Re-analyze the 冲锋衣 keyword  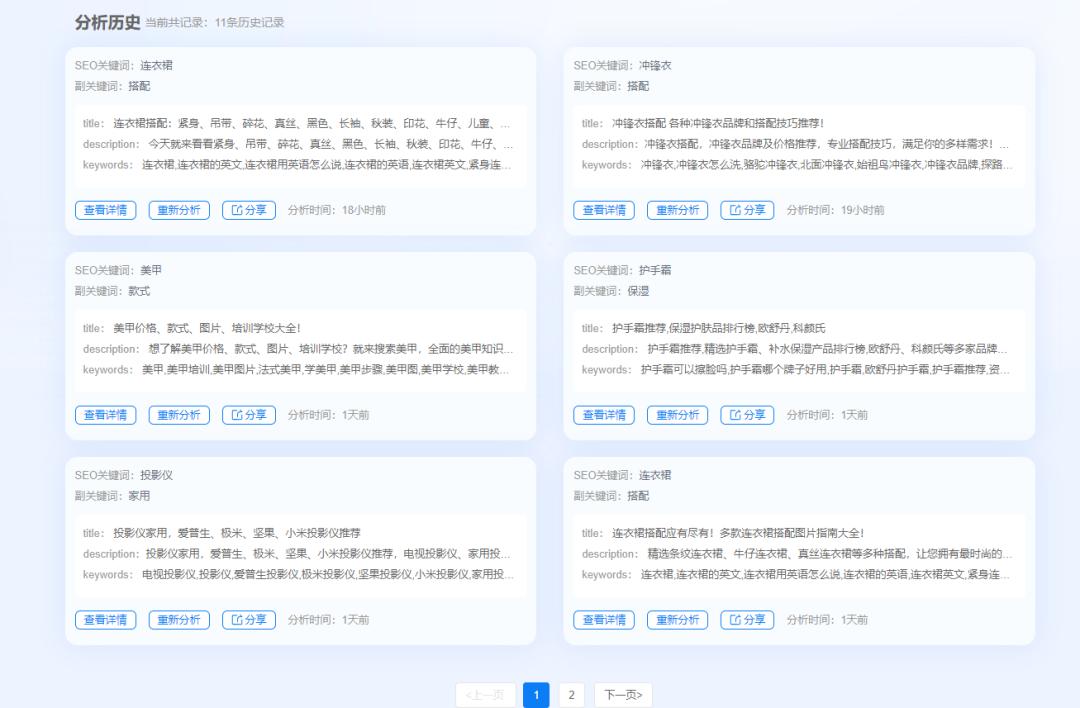tap(676, 210)
